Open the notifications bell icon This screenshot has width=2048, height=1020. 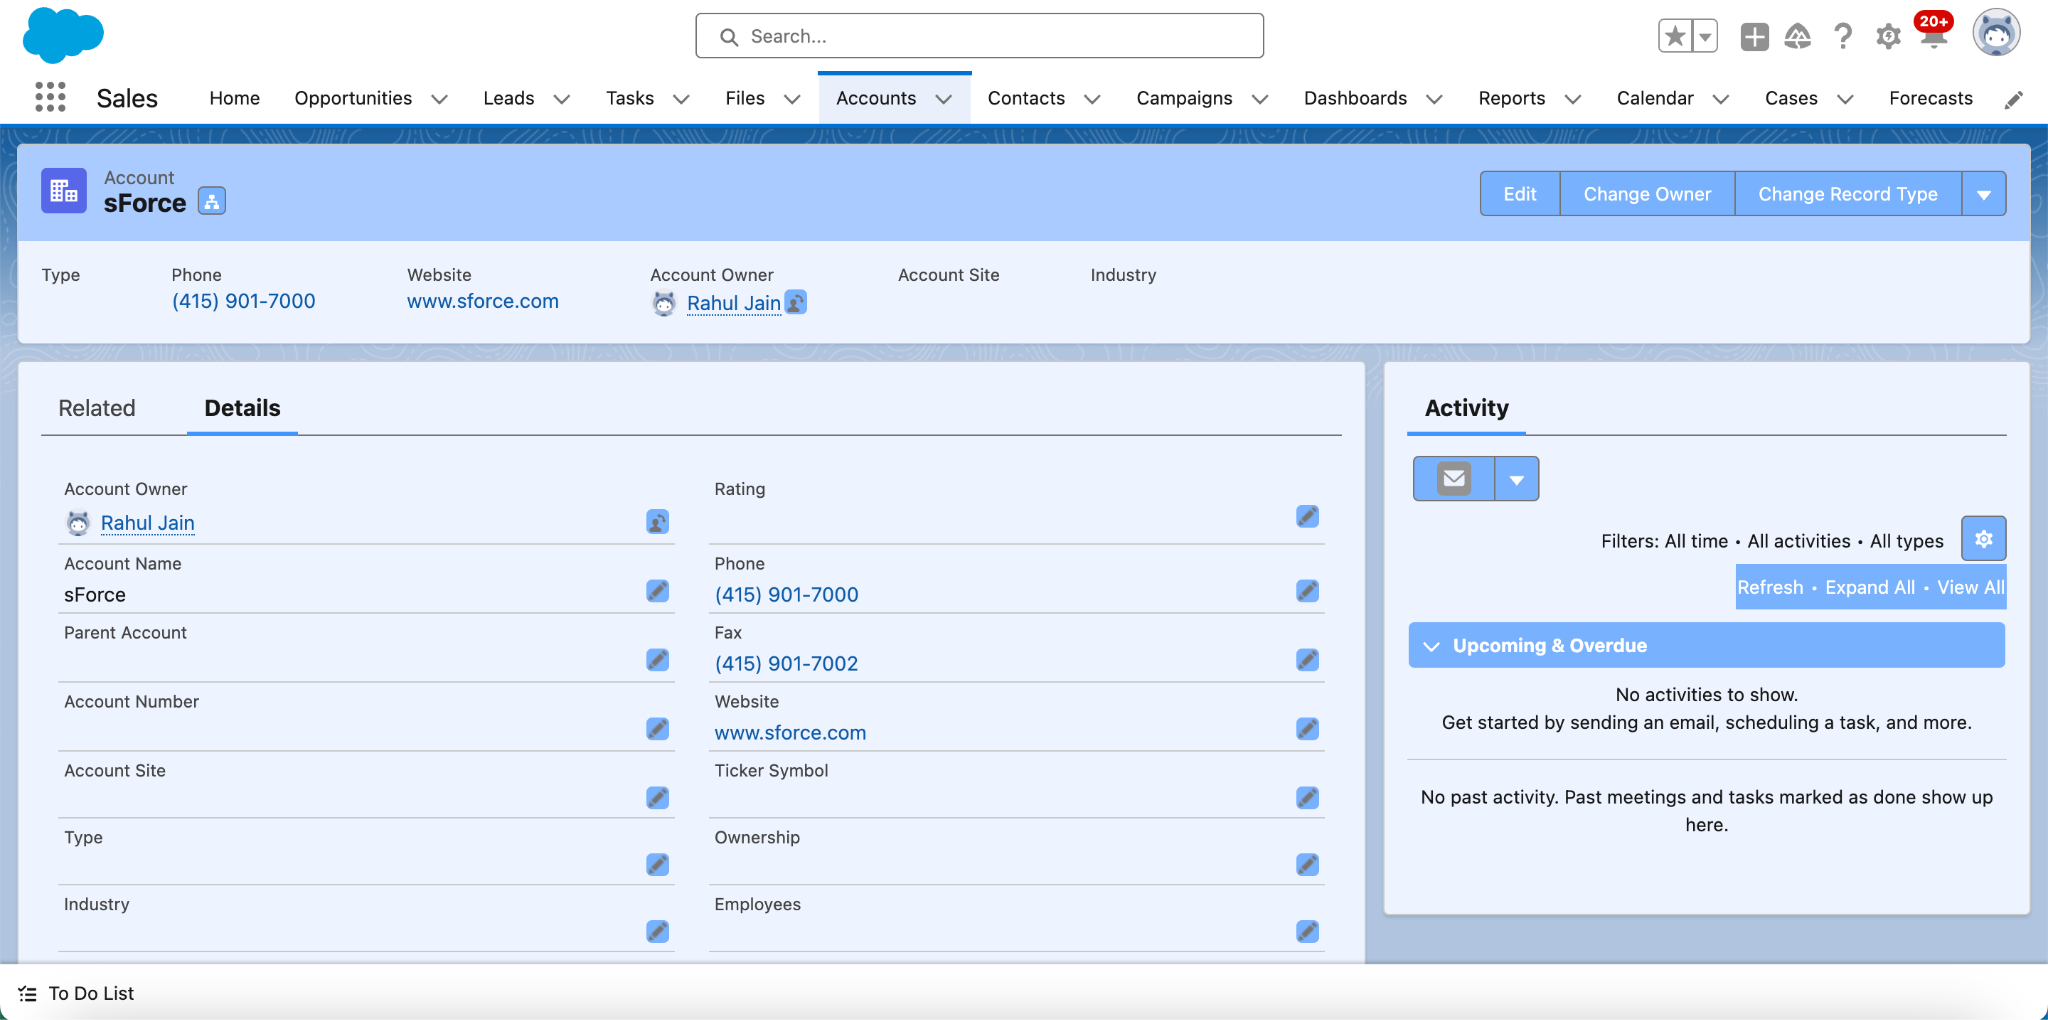pos(1934,35)
